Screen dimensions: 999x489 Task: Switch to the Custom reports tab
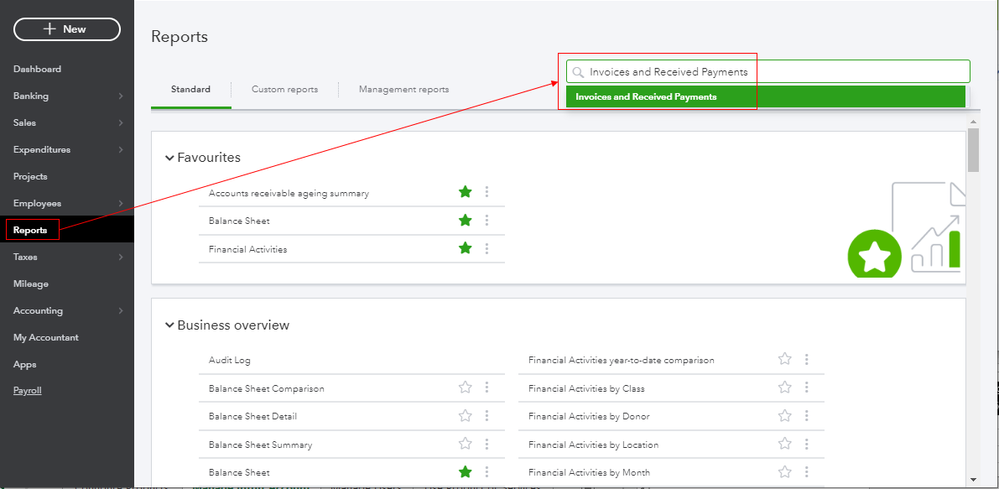tap(285, 89)
